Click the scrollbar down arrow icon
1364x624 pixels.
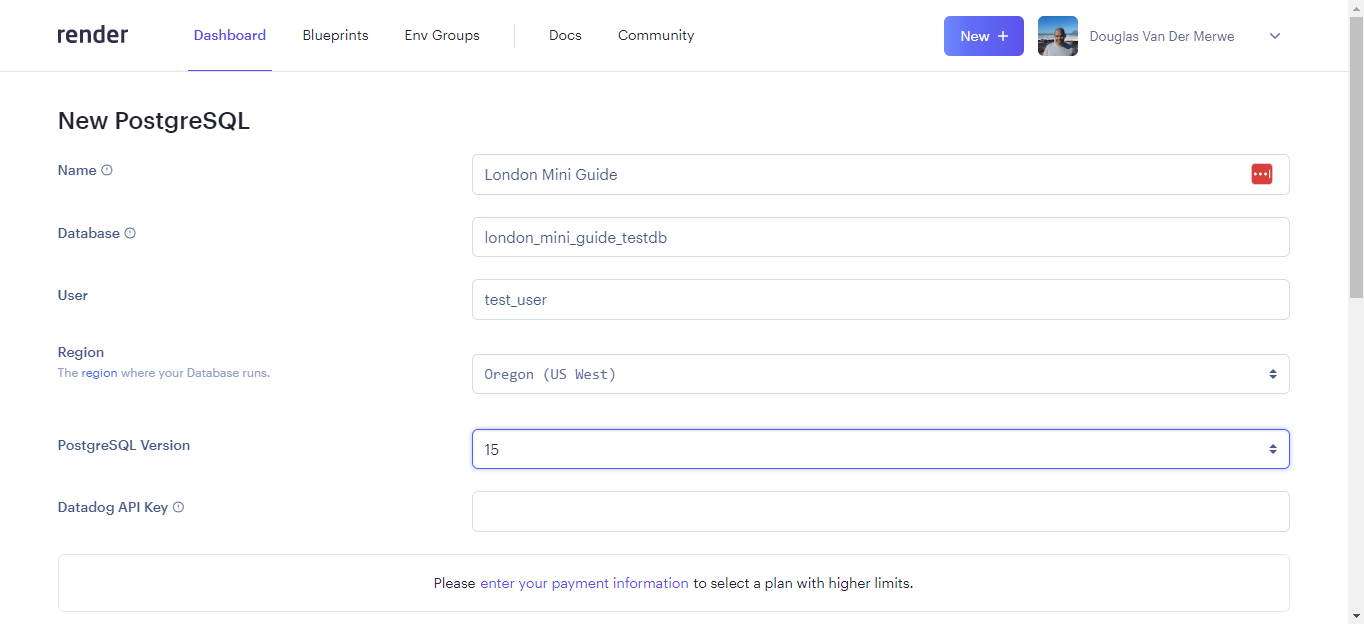coord(1356,616)
